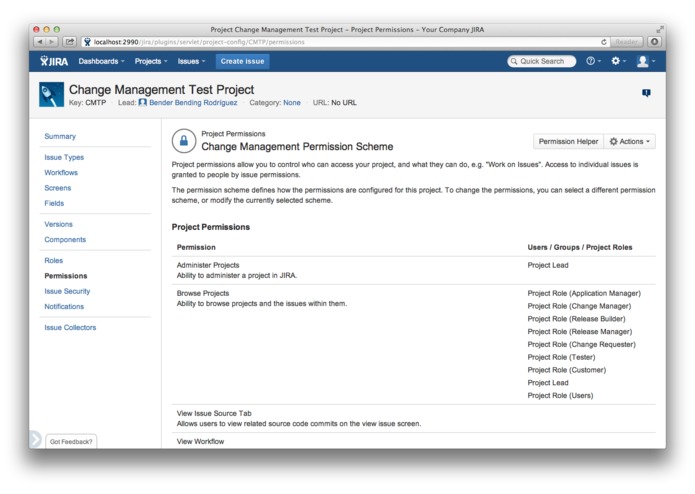Click the downloads icon in the browser toolbar
Image resolution: width=695 pixels, height=494 pixels.
click(x=654, y=42)
